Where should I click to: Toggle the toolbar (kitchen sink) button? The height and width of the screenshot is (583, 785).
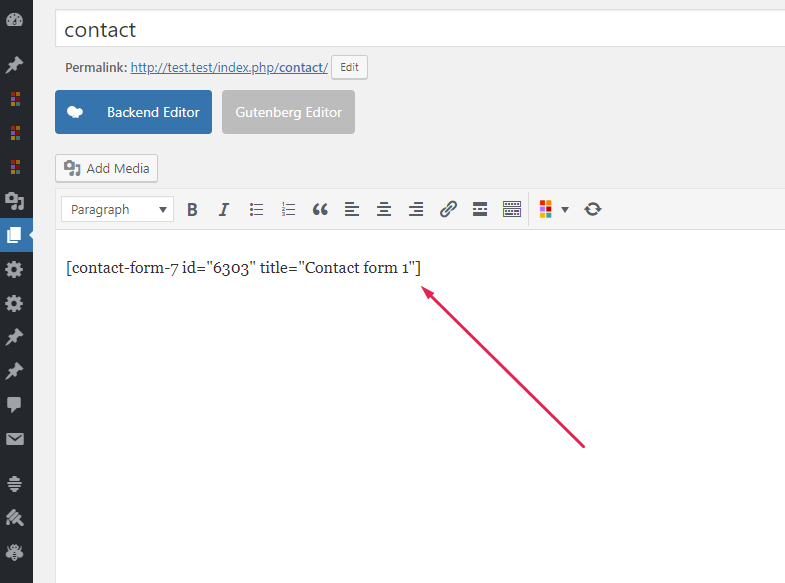512,209
